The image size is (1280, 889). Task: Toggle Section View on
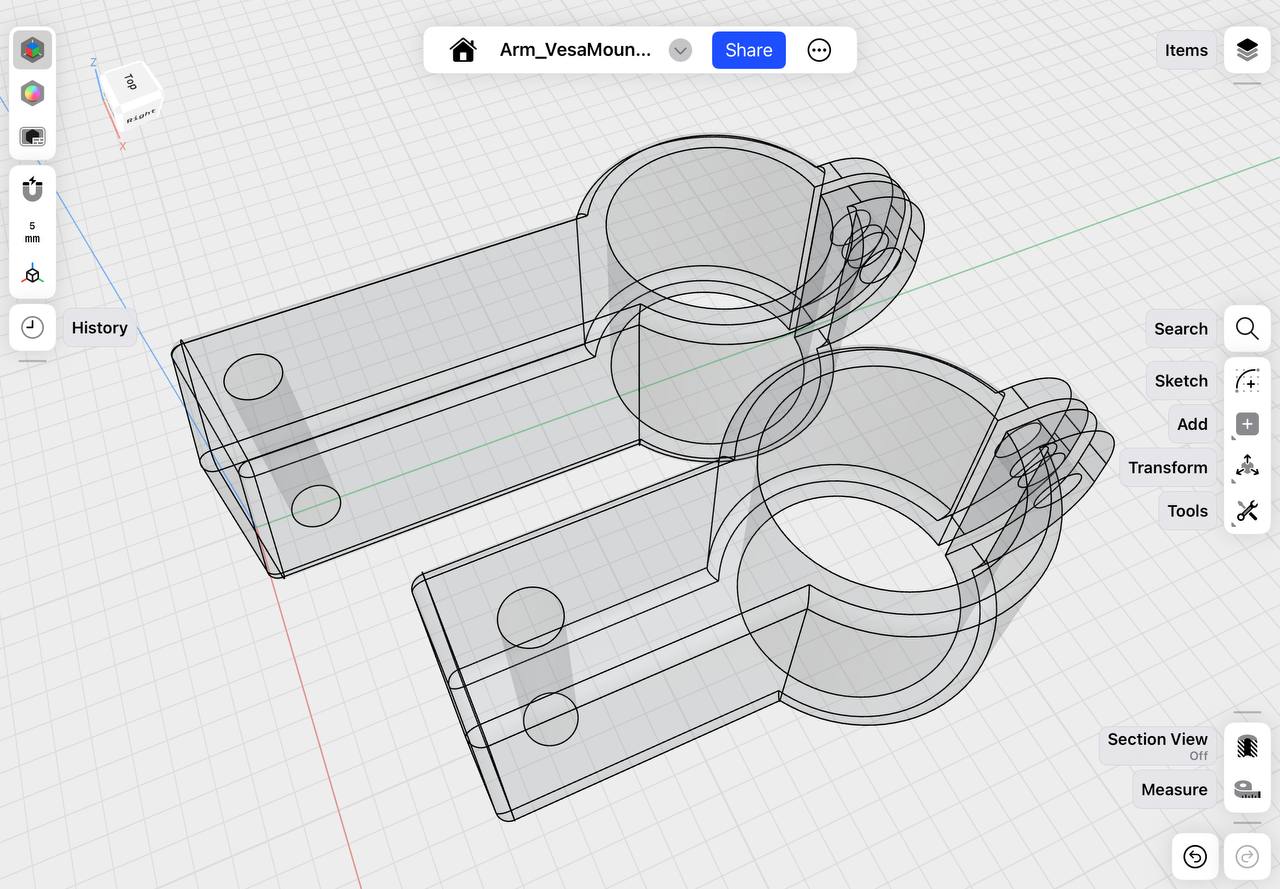[1246, 746]
